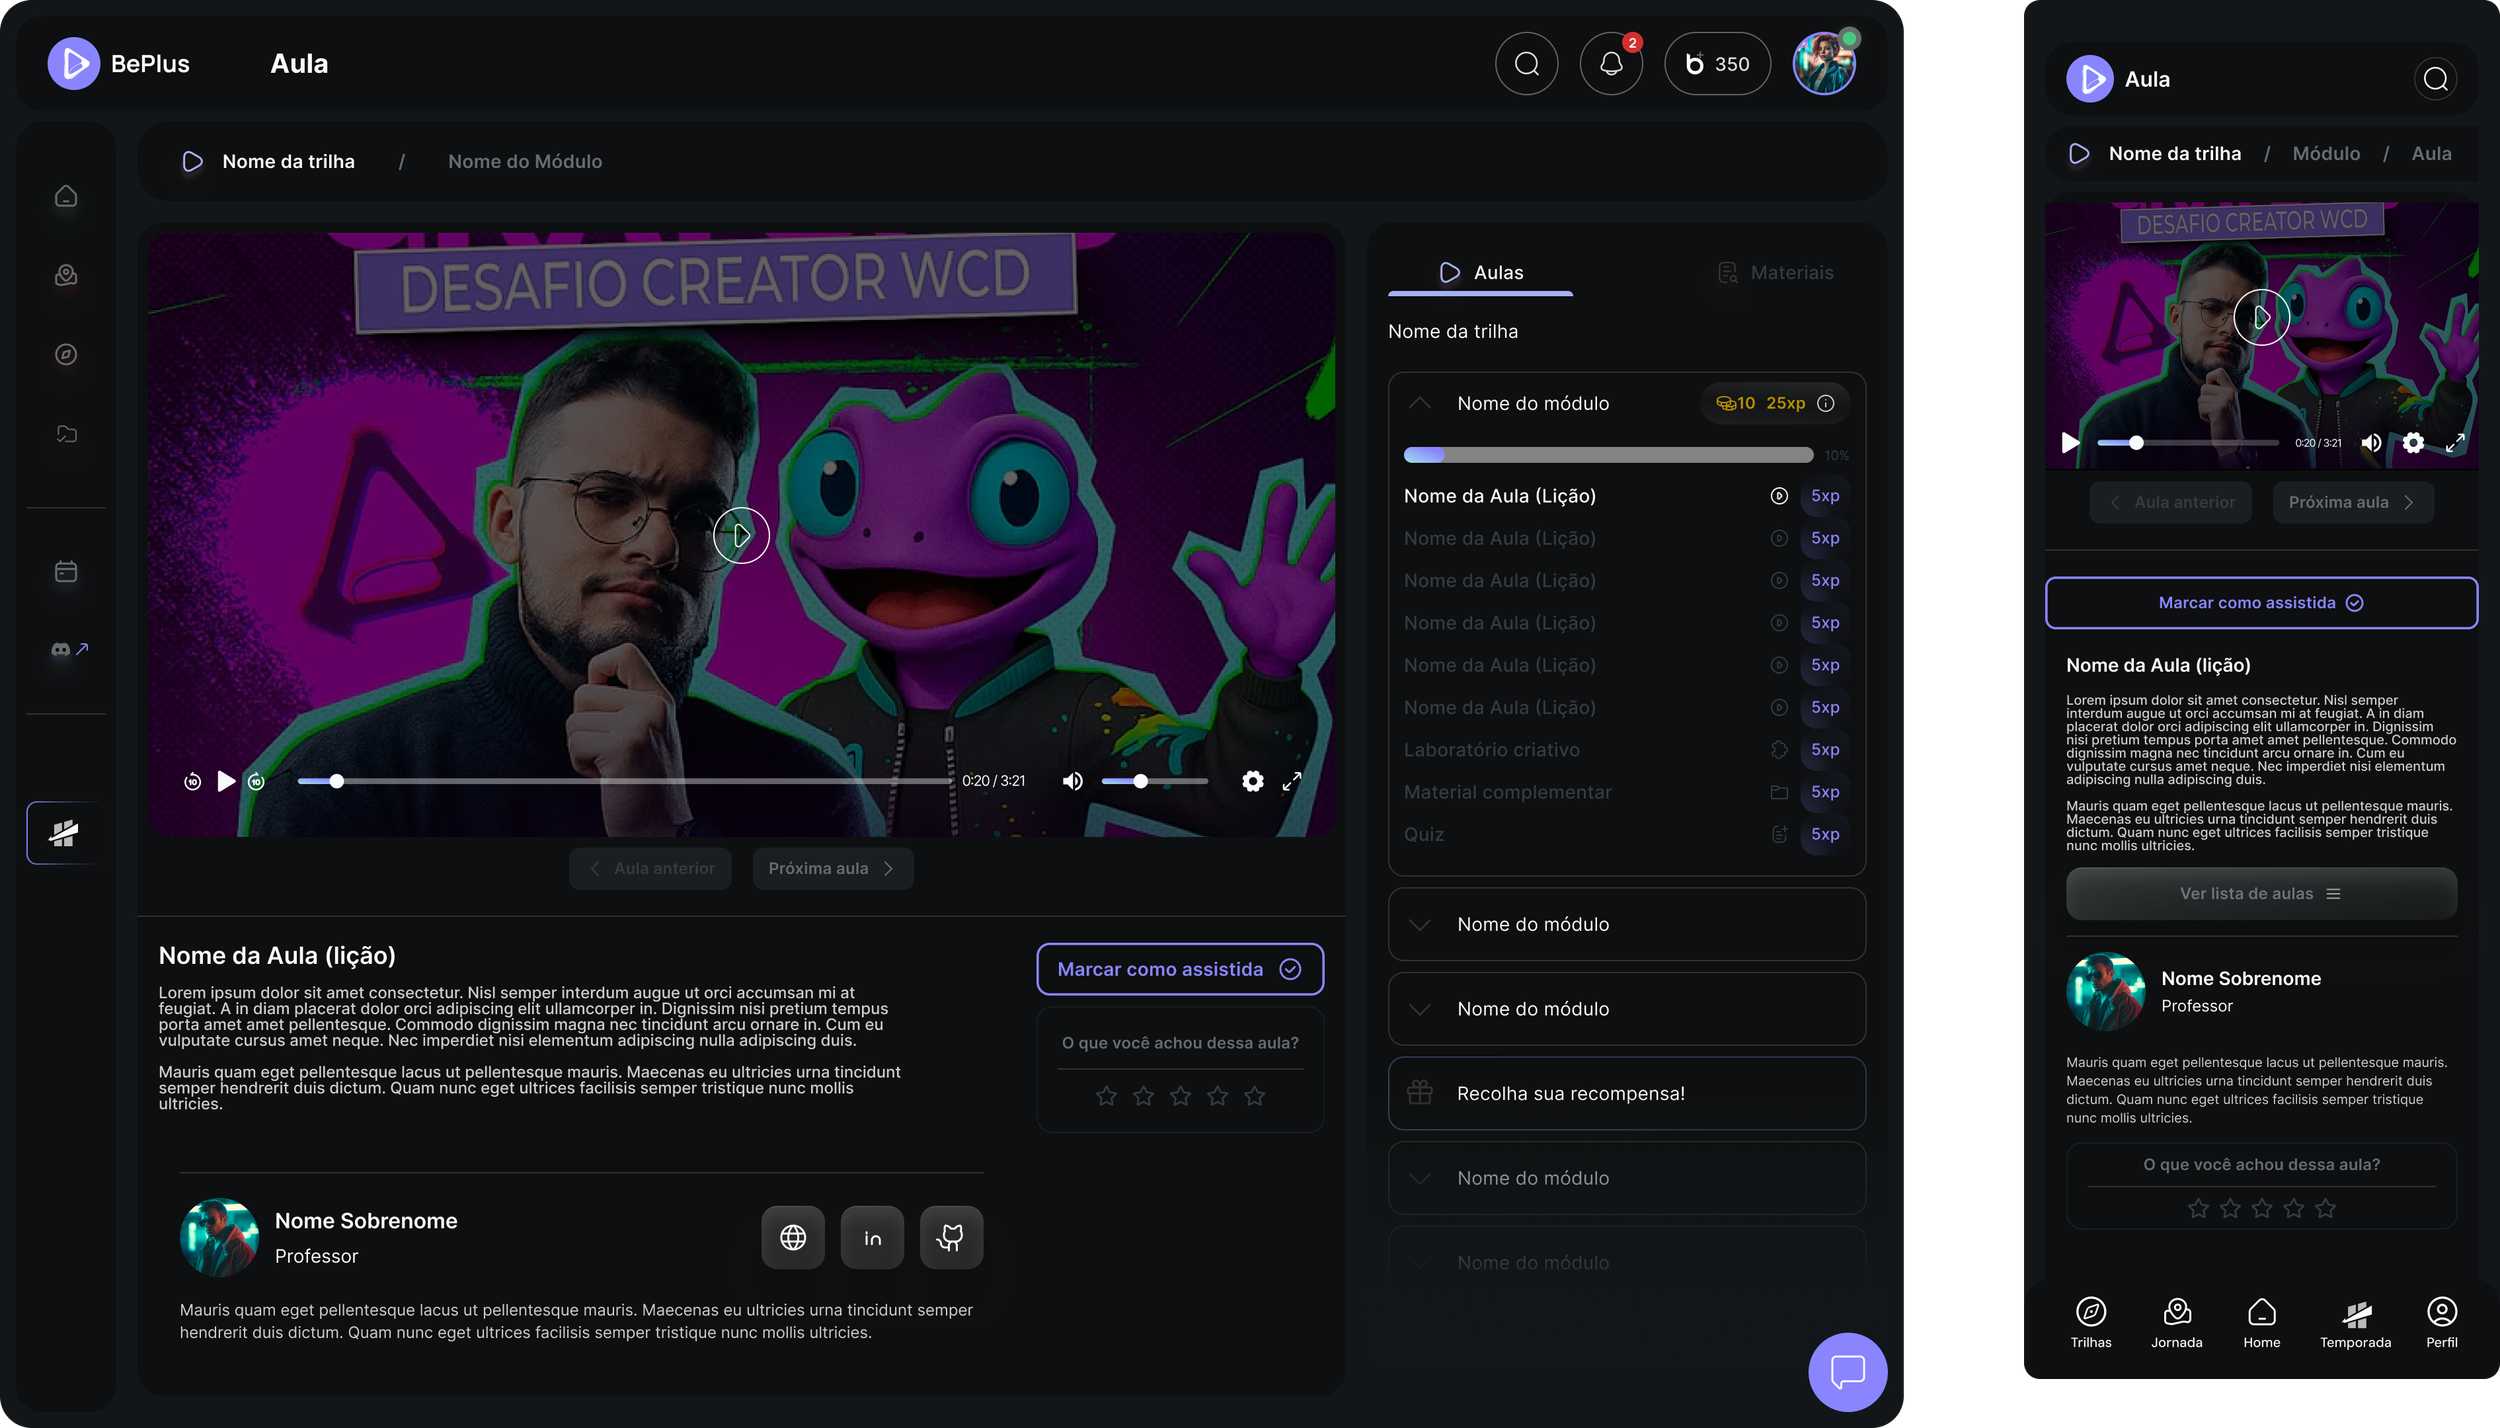The width and height of the screenshot is (2500, 1428).
Task: Collapse the expanded Nome do módulo section
Action: [1419, 403]
